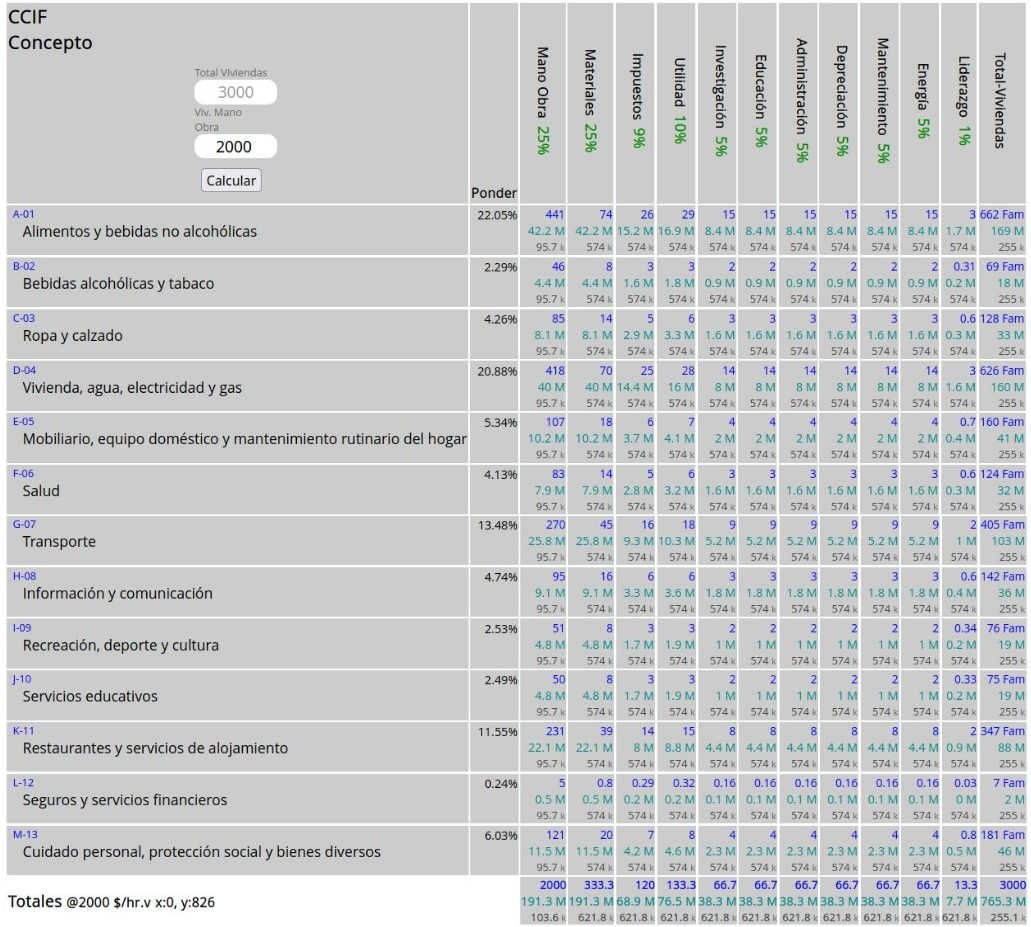1031x927 pixels.
Task: Click the Materiales 25% column header
Action: click(x=590, y=100)
